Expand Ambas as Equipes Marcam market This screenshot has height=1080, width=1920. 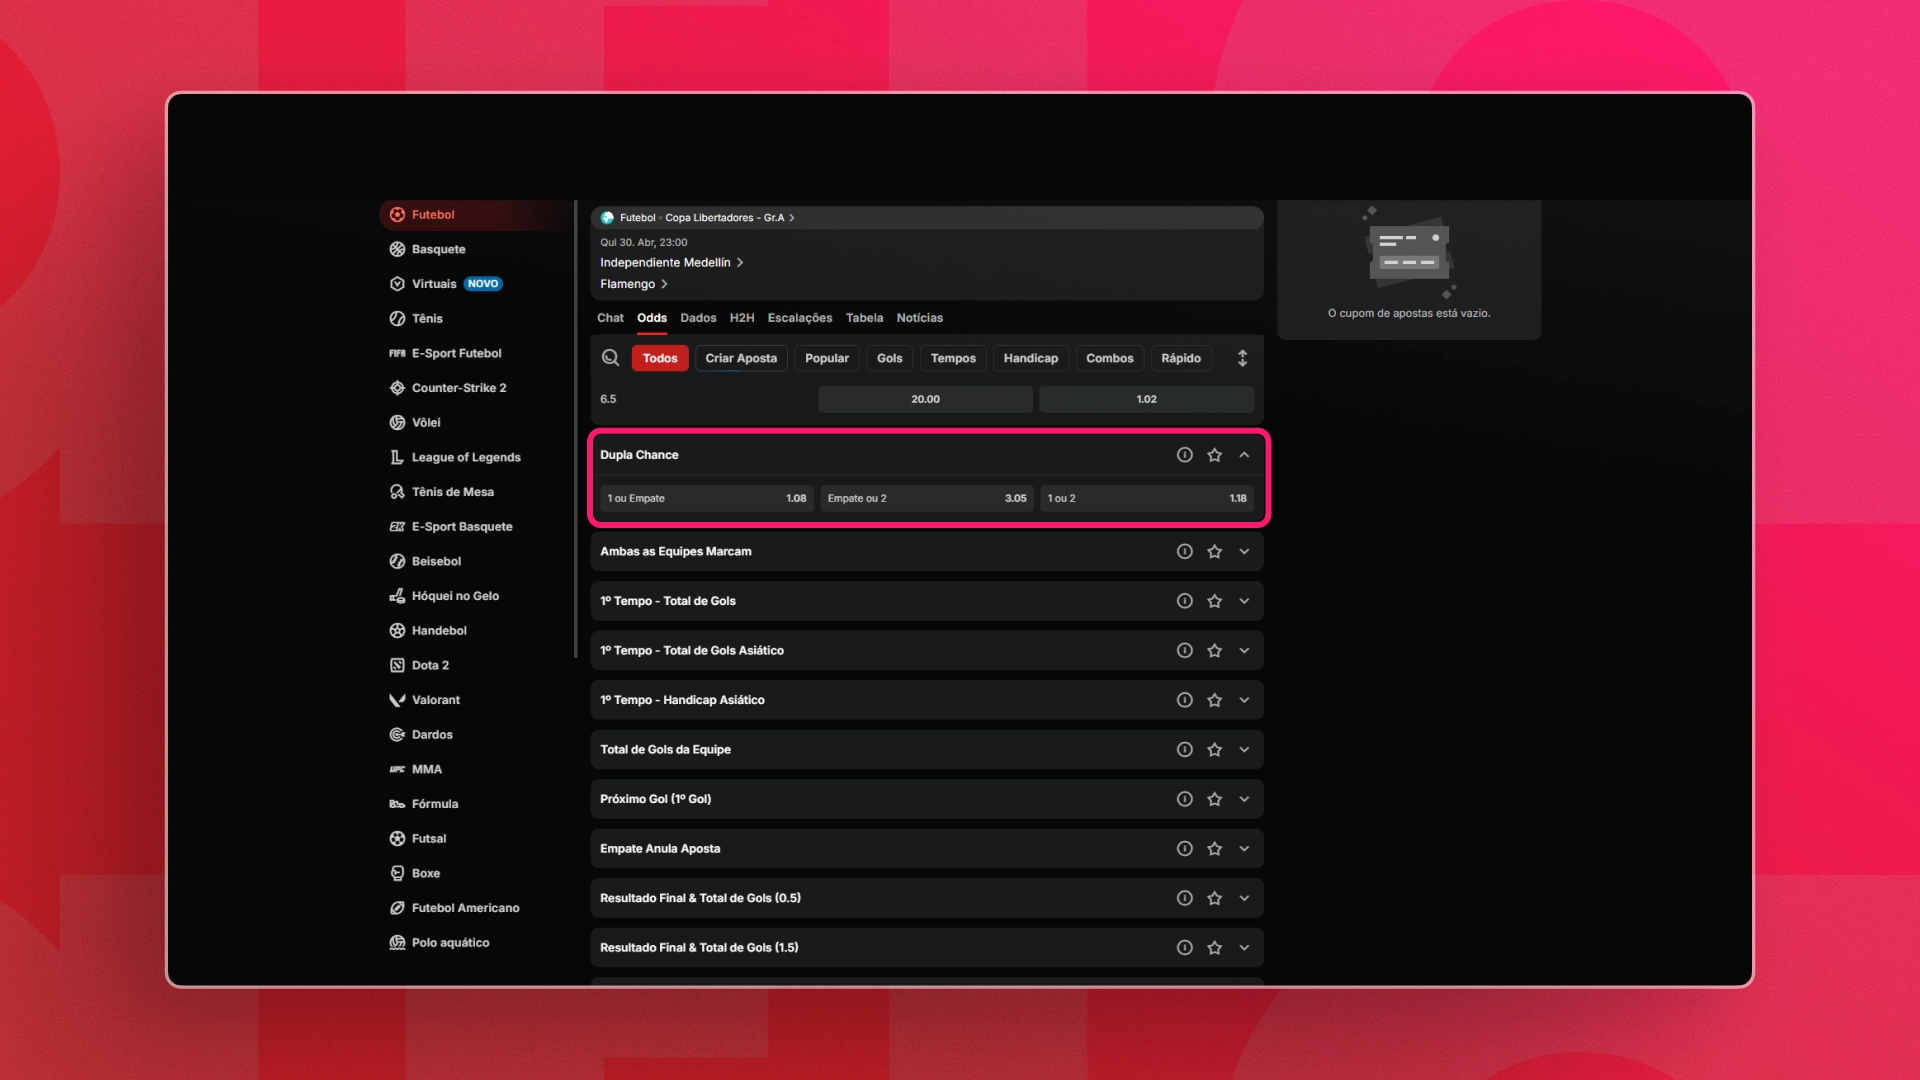point(1244,552)
